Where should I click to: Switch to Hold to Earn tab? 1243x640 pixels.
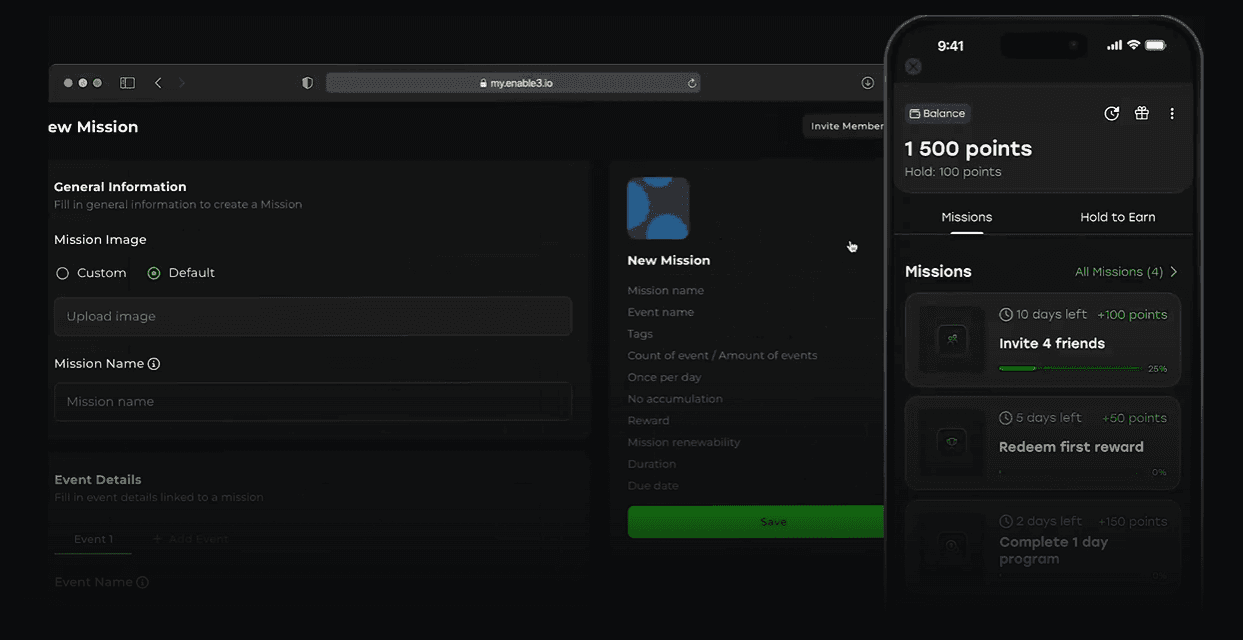(x=1118, y=217)
